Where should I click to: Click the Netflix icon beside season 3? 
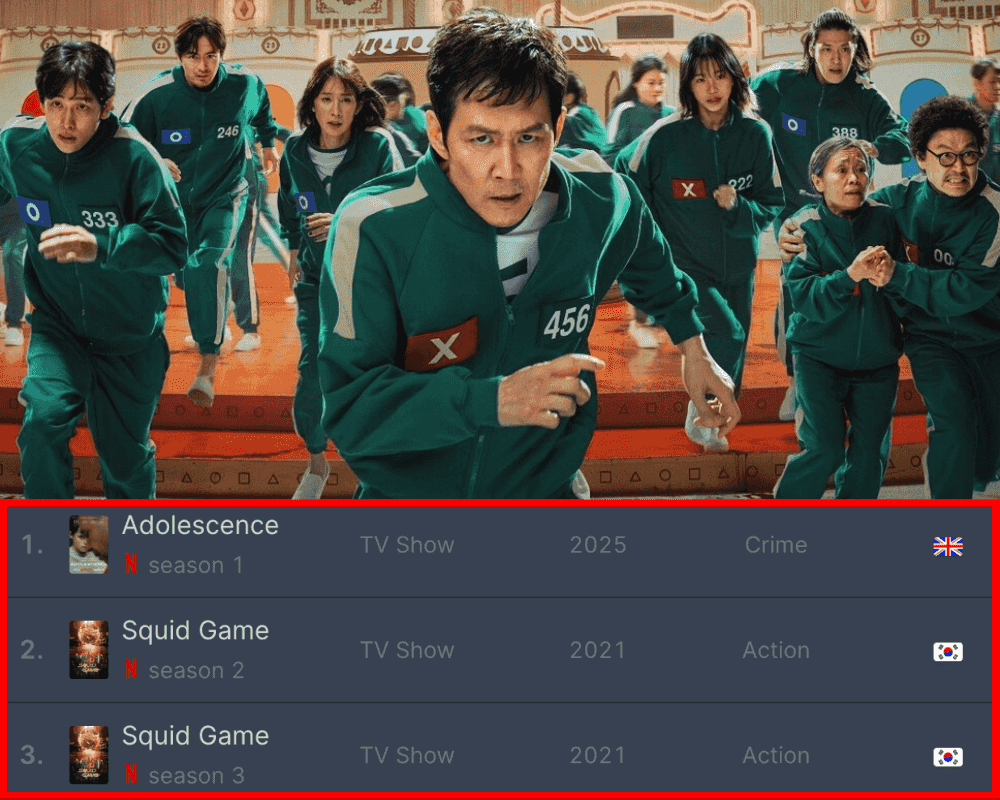click(131, 774)
